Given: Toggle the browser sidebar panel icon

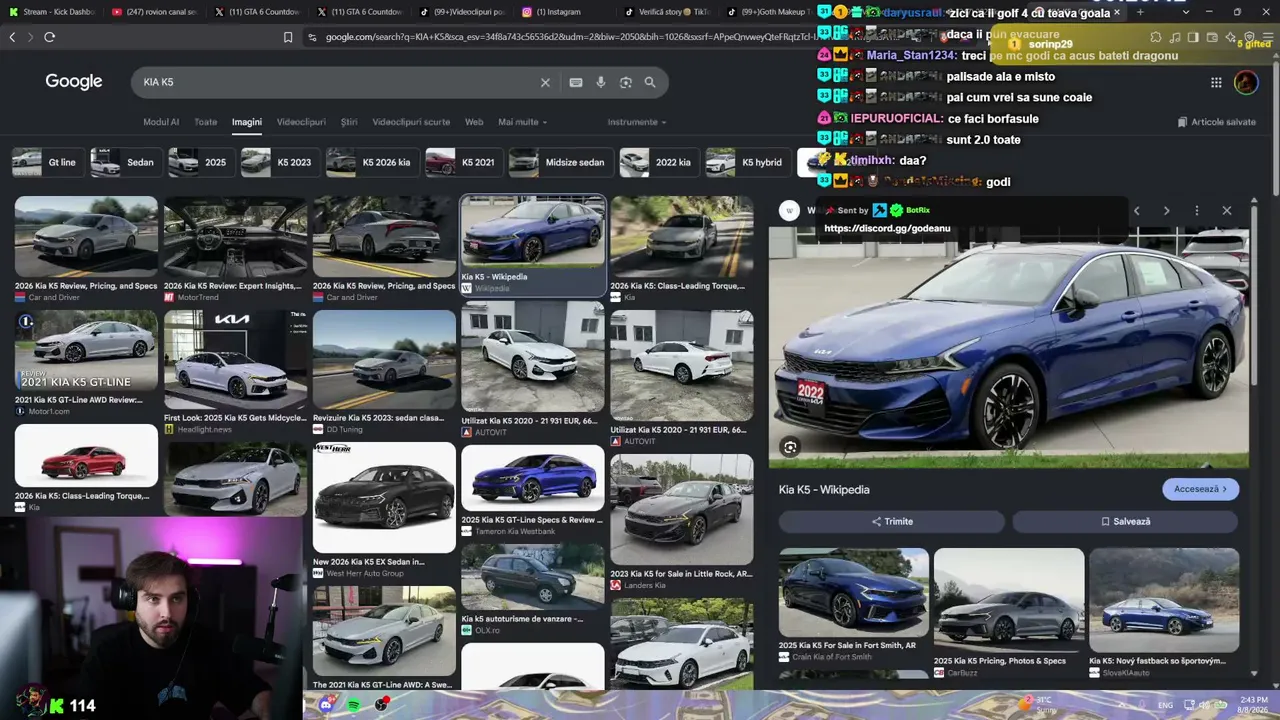Looking at the screenshot, I should pos(1195,37).
